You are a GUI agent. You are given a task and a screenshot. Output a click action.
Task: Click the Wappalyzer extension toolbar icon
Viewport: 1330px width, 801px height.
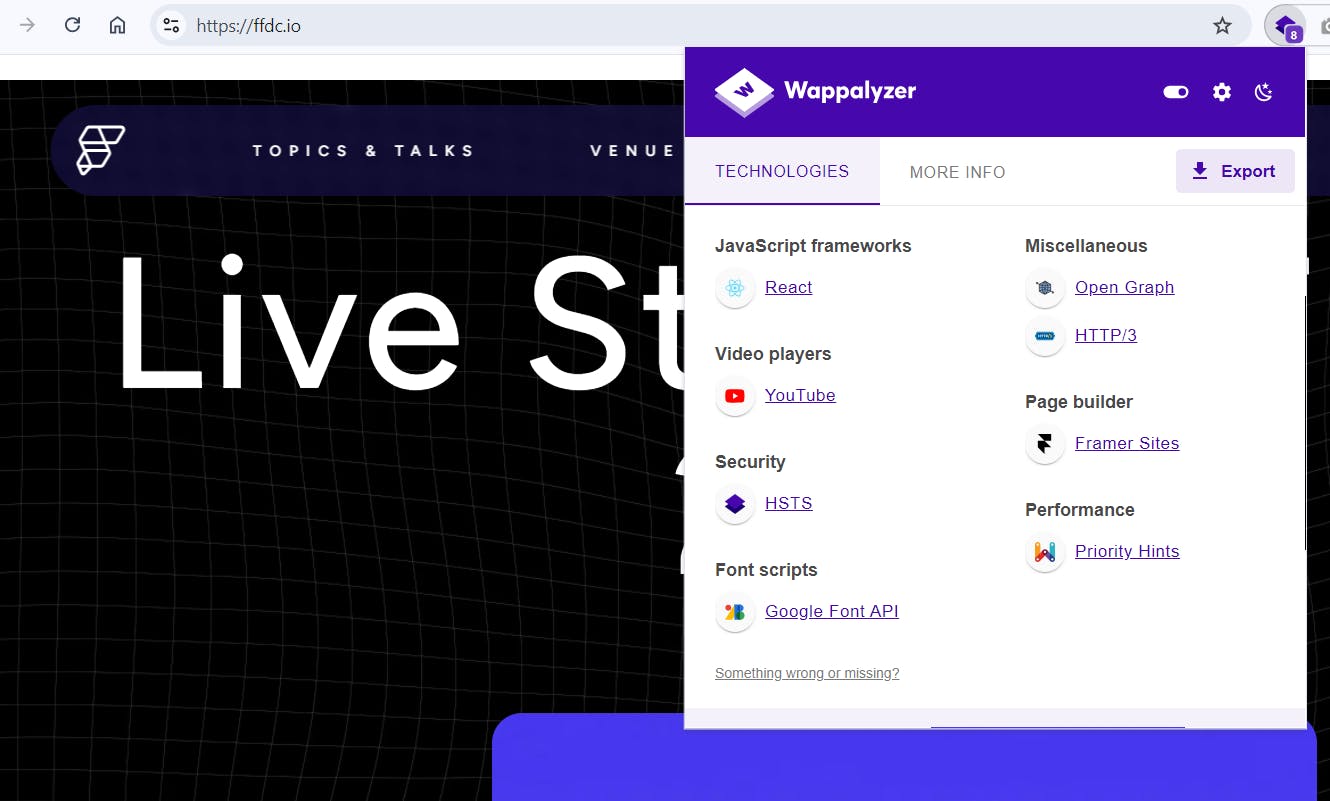(x=1285, y=26)
